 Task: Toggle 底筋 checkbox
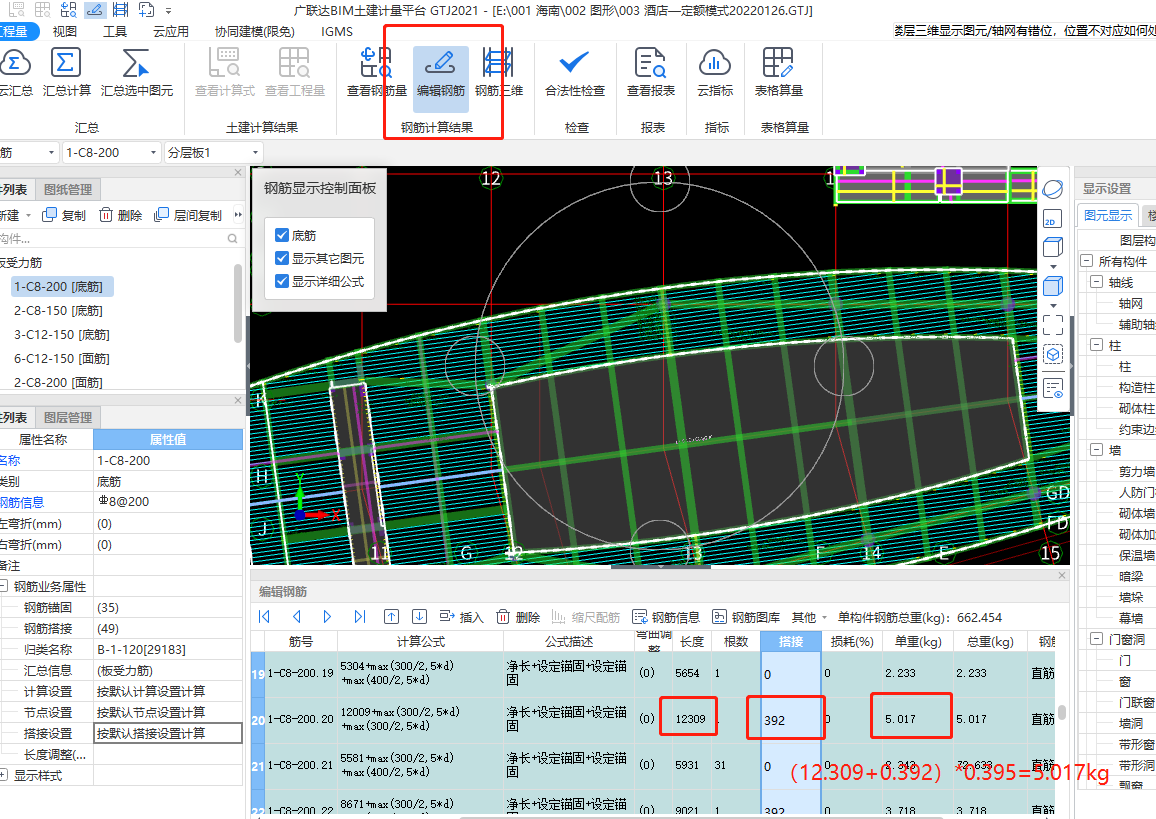pos(282,235)
